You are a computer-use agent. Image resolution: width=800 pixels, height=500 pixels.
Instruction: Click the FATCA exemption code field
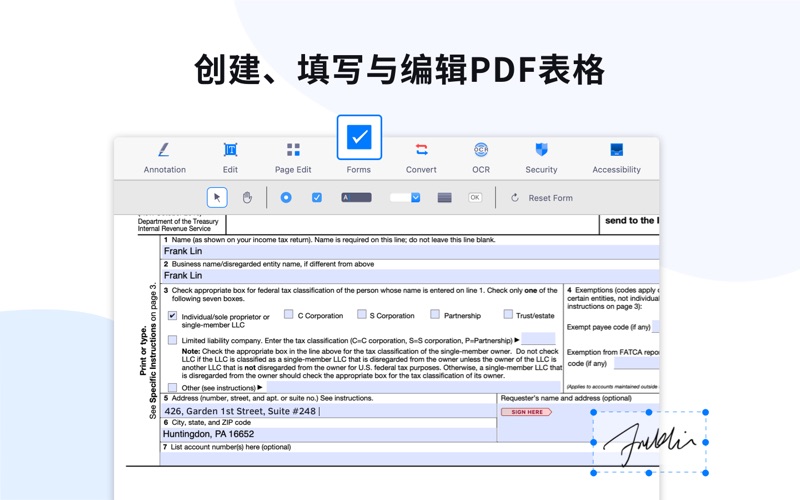tap(636, 363)
